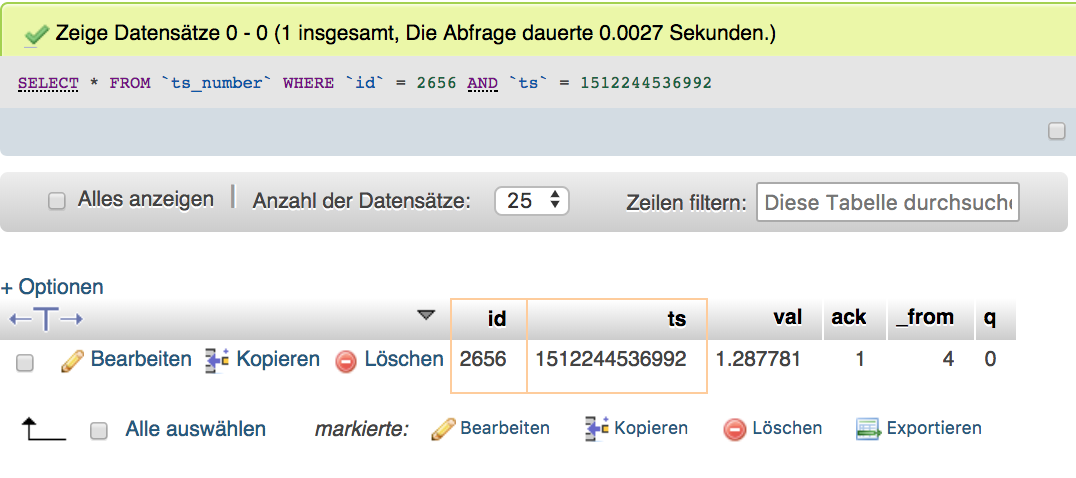Click Kopieren link in row 2656
This screenshot has width=1076, height=478.
point(278,359)
